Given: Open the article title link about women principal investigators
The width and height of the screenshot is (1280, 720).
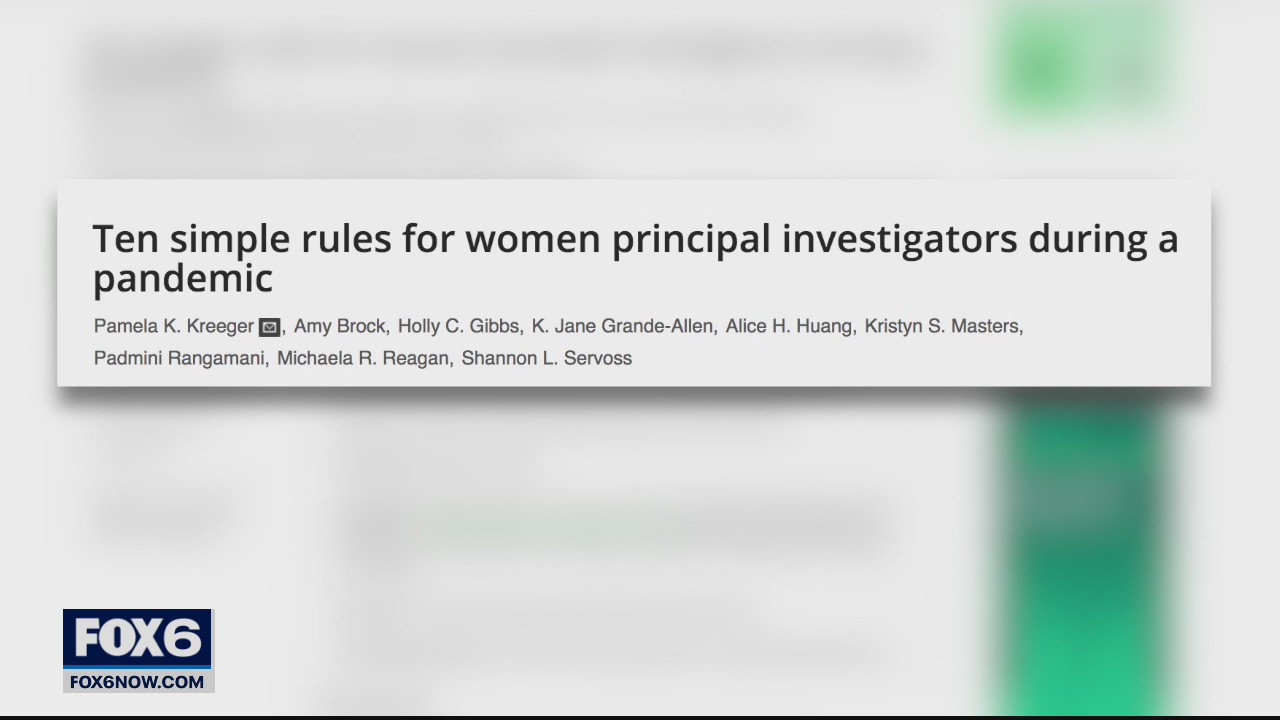Looking at the screenshot, I should [x=635, y=258].
